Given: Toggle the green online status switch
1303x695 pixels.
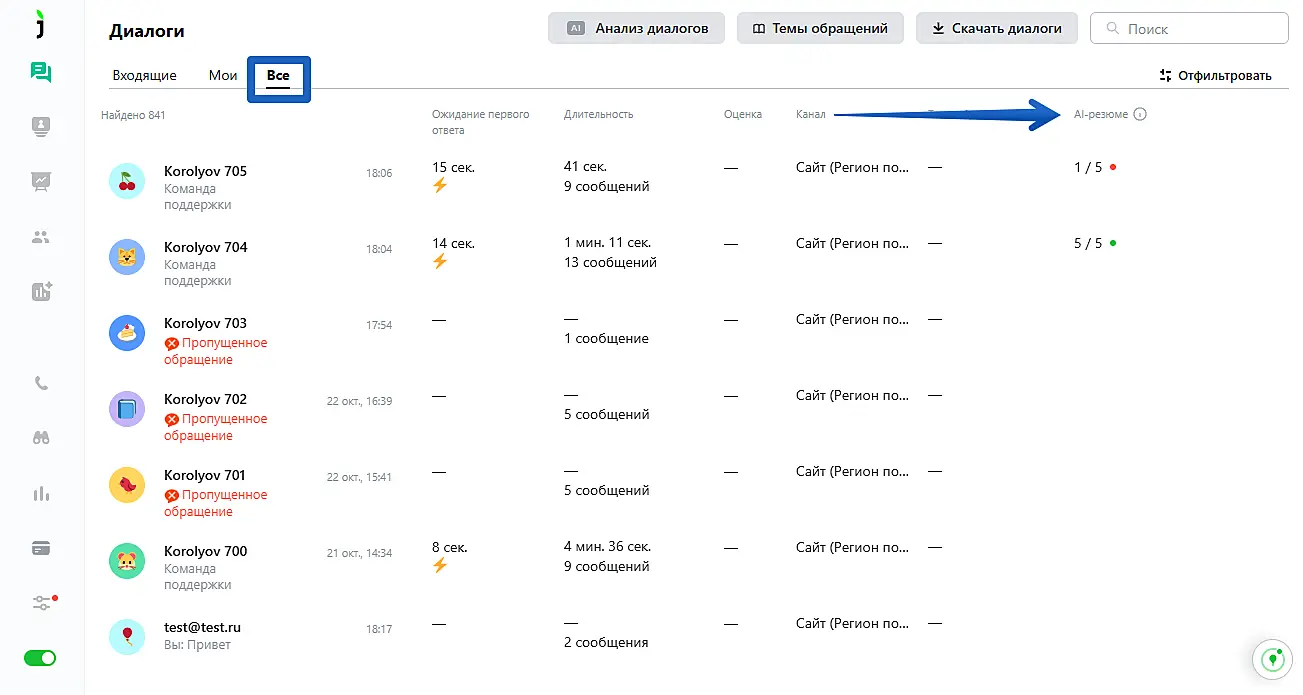Looking at the screenshot, I should coord(41,658).
